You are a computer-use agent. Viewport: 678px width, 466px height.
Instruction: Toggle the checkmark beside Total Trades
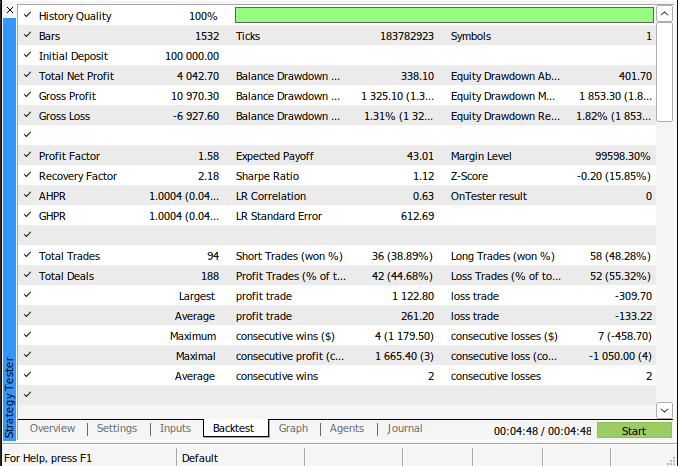click(28, 255)
